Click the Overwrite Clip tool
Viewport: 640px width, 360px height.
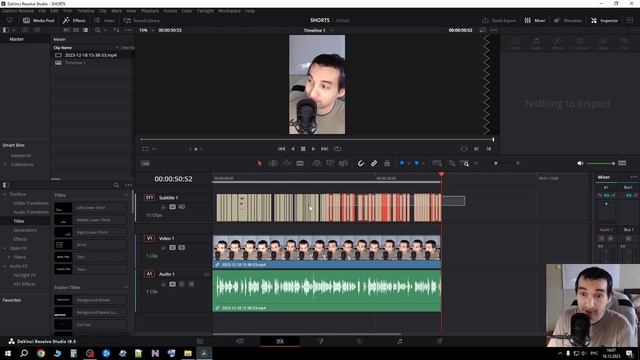pos(330,163)
